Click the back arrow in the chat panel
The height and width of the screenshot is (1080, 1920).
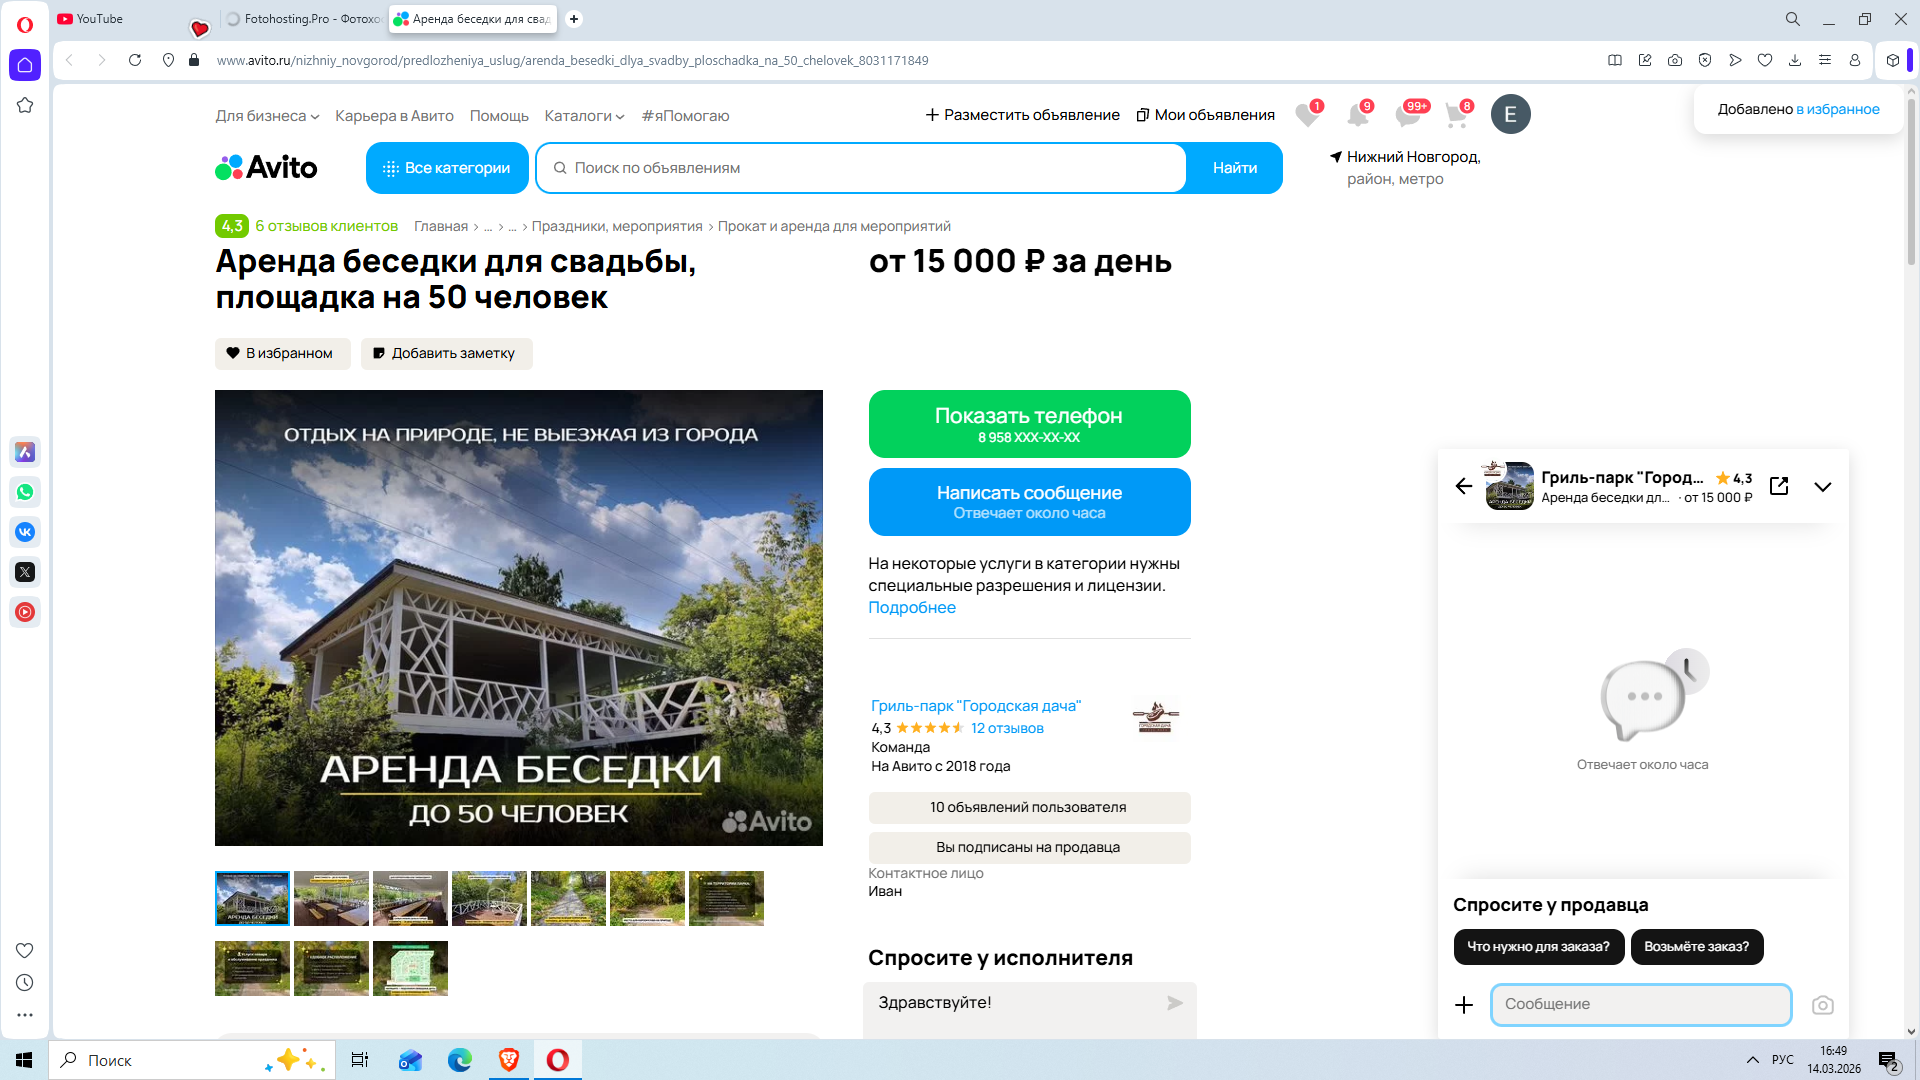pyautogui.click(x=1464, y=486)
